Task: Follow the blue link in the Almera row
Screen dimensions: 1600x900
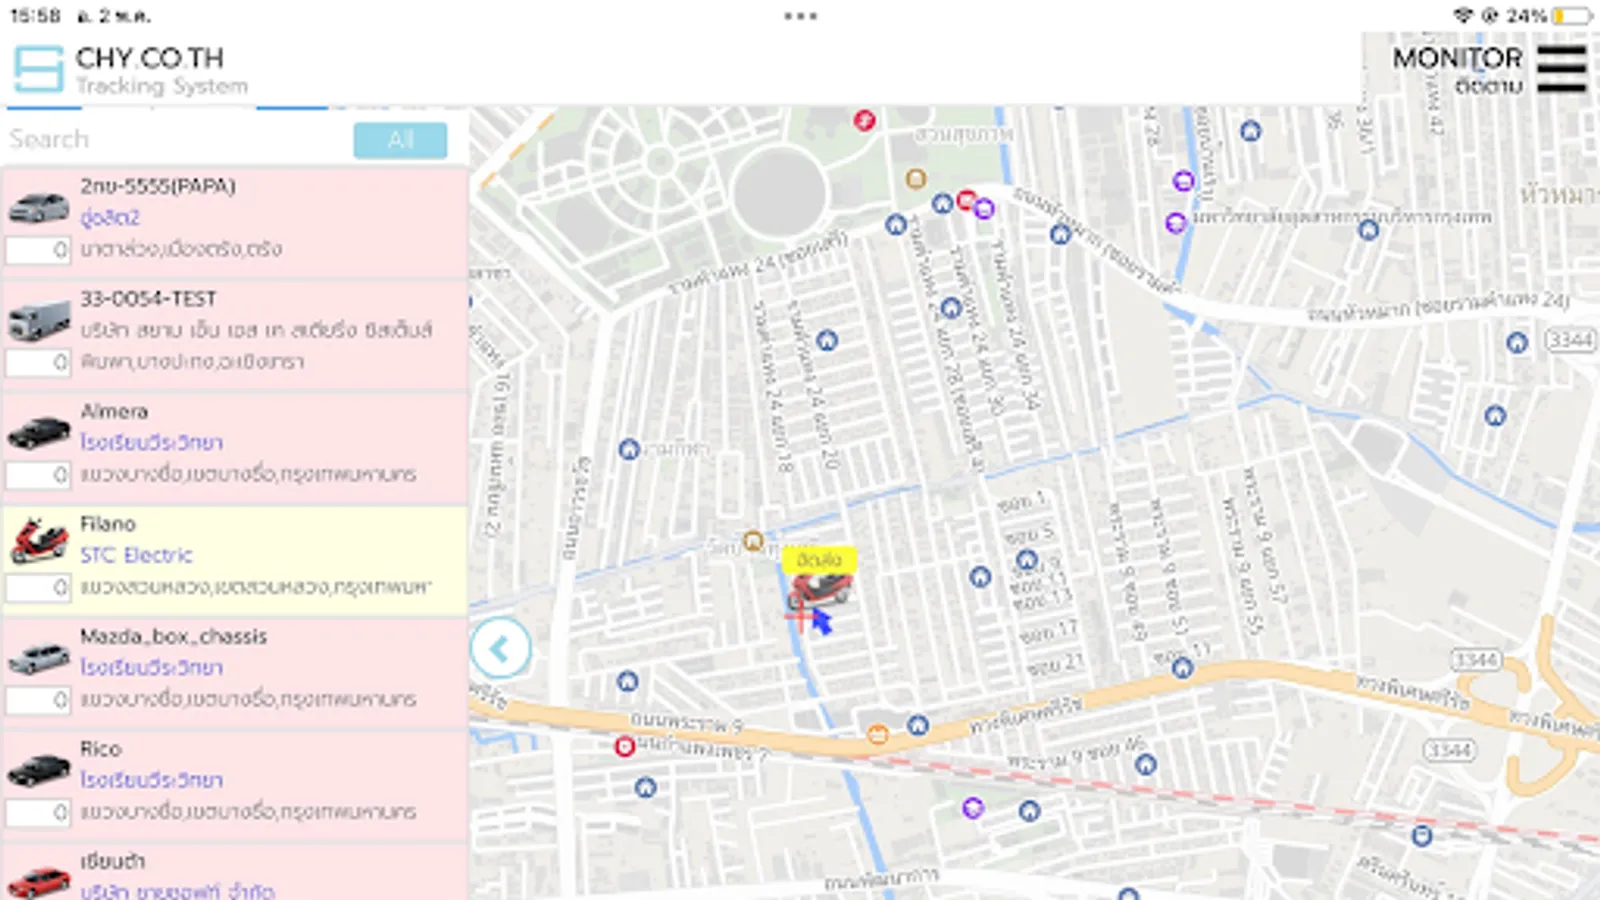Action: (151, 442)
